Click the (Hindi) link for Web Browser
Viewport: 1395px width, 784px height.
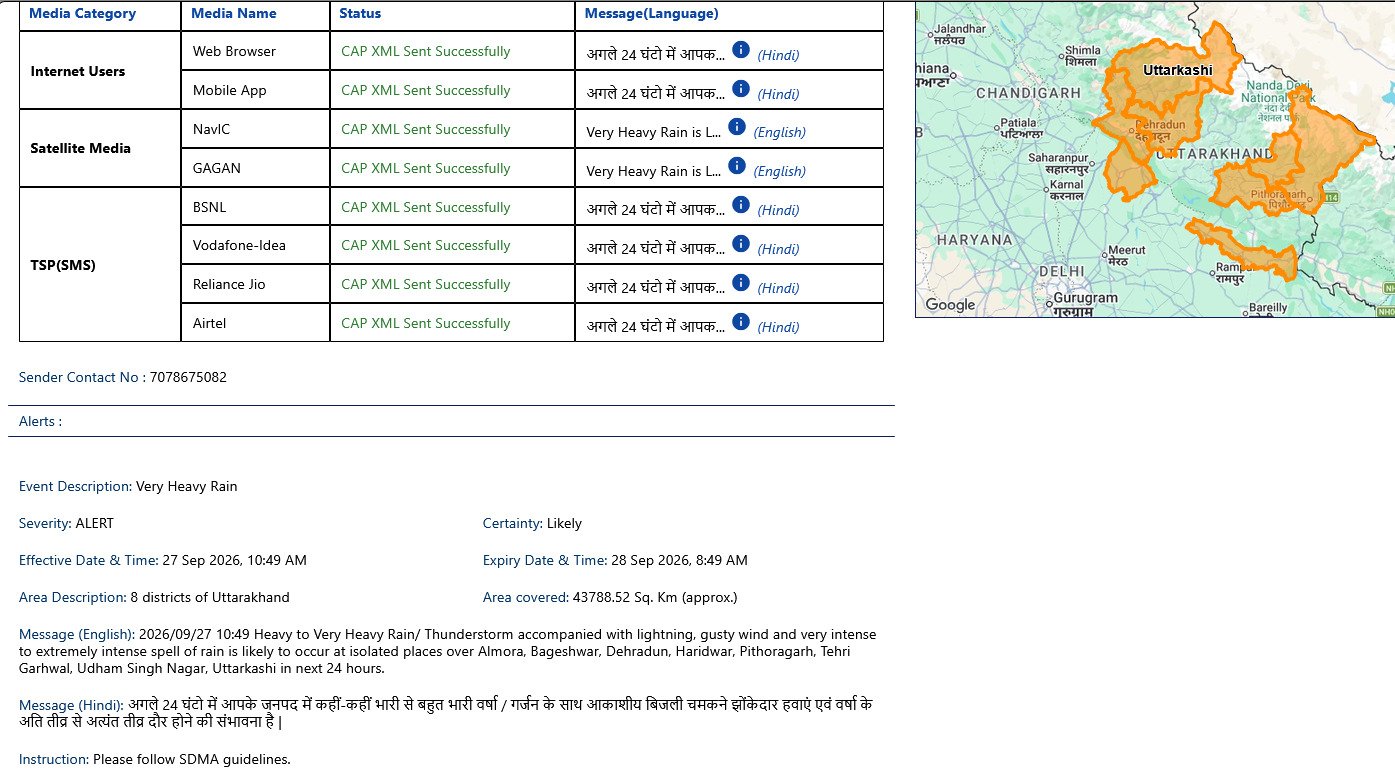point(778,55)
